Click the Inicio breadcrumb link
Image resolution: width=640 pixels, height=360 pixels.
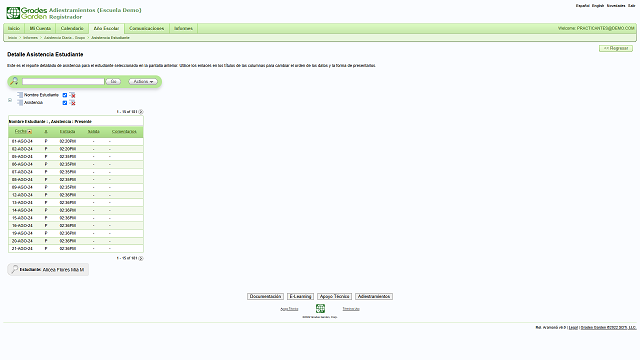[x=13, y=38]
